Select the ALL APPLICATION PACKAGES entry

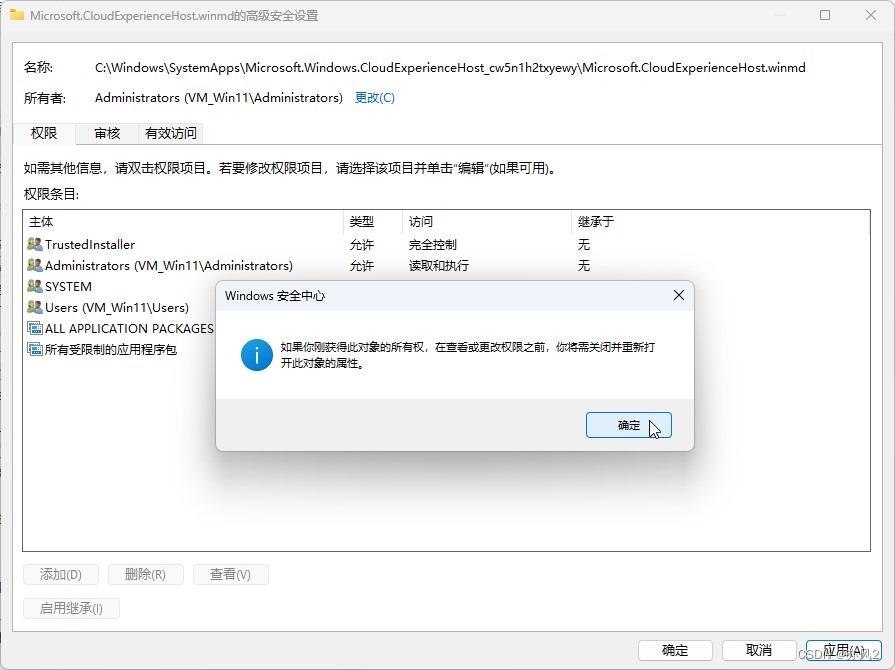click(120, 328)
